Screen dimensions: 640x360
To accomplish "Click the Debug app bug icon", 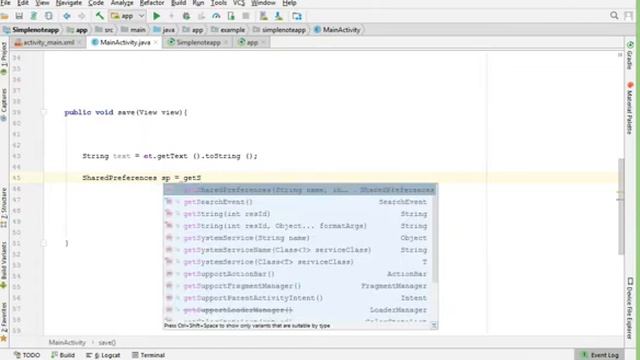I will (186, 16).
